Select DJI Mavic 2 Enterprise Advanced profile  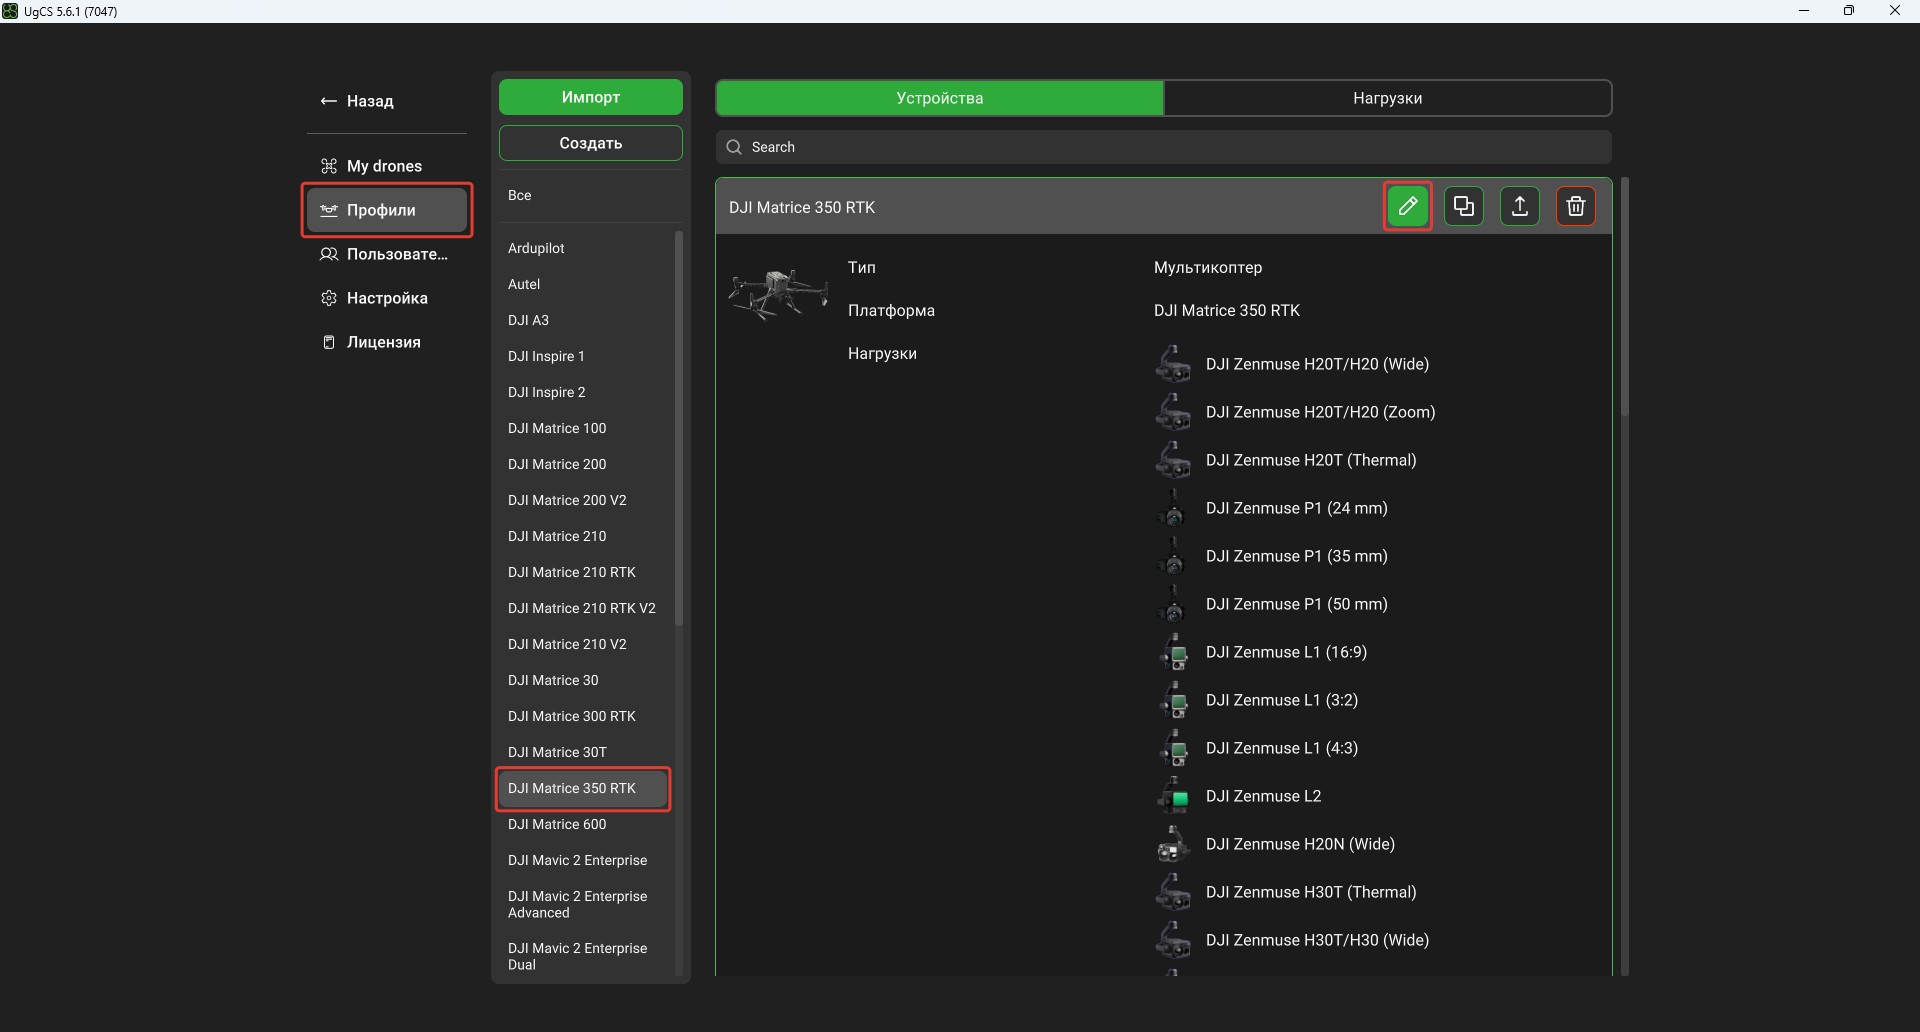pos(585,904)
